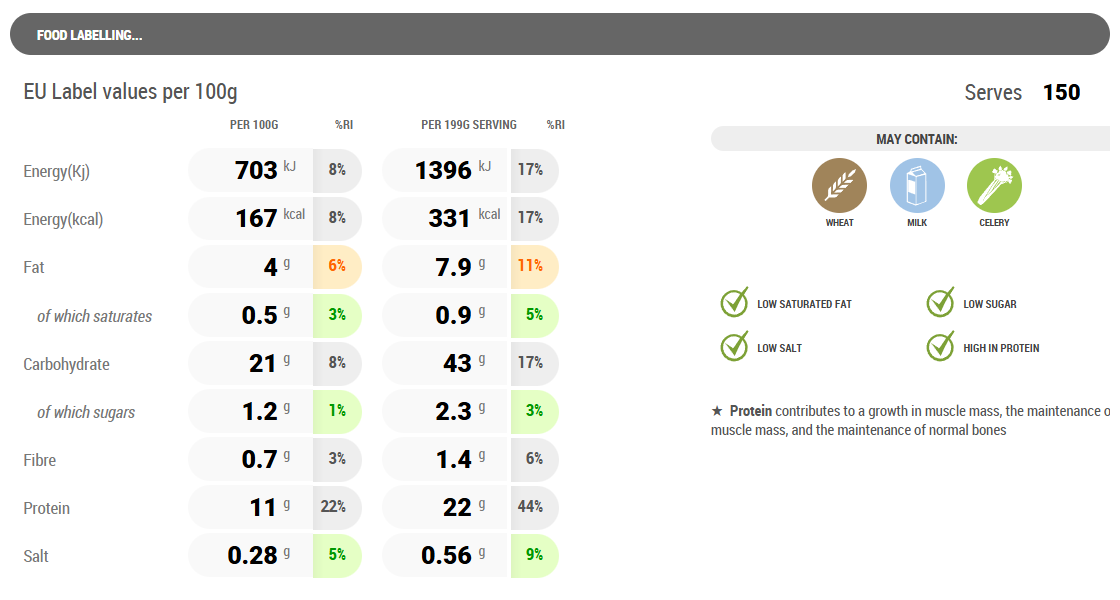Click the green Salt 9% RI swatch
The height and width of the screenshot is (600, 1120).
point(534,555)
